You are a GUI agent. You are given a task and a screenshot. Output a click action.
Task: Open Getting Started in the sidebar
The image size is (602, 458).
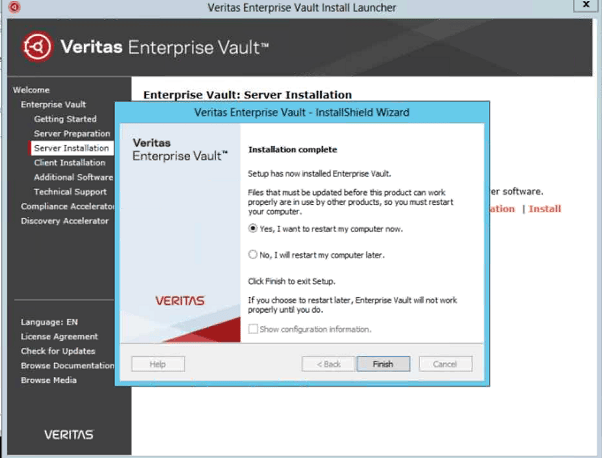[65, 119]
